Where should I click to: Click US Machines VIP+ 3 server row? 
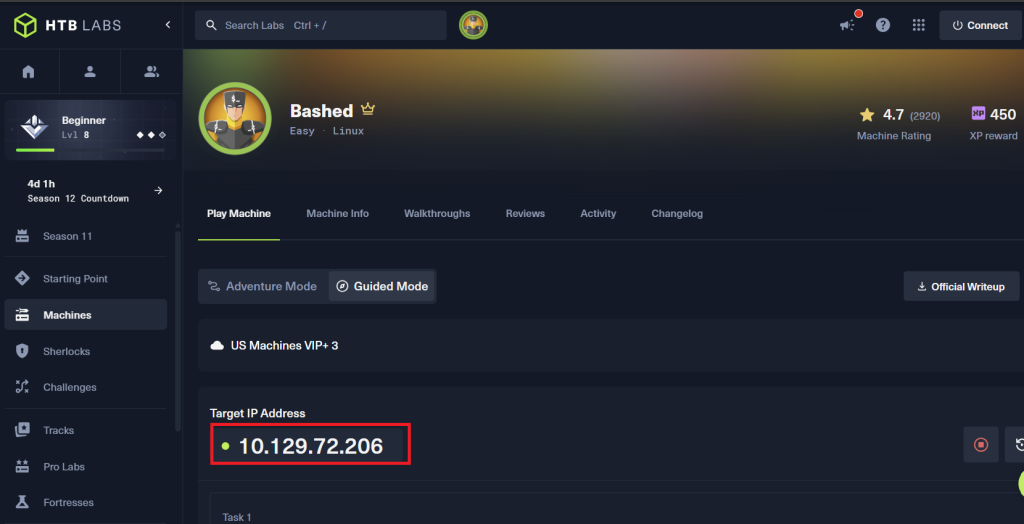coord(611,345)
